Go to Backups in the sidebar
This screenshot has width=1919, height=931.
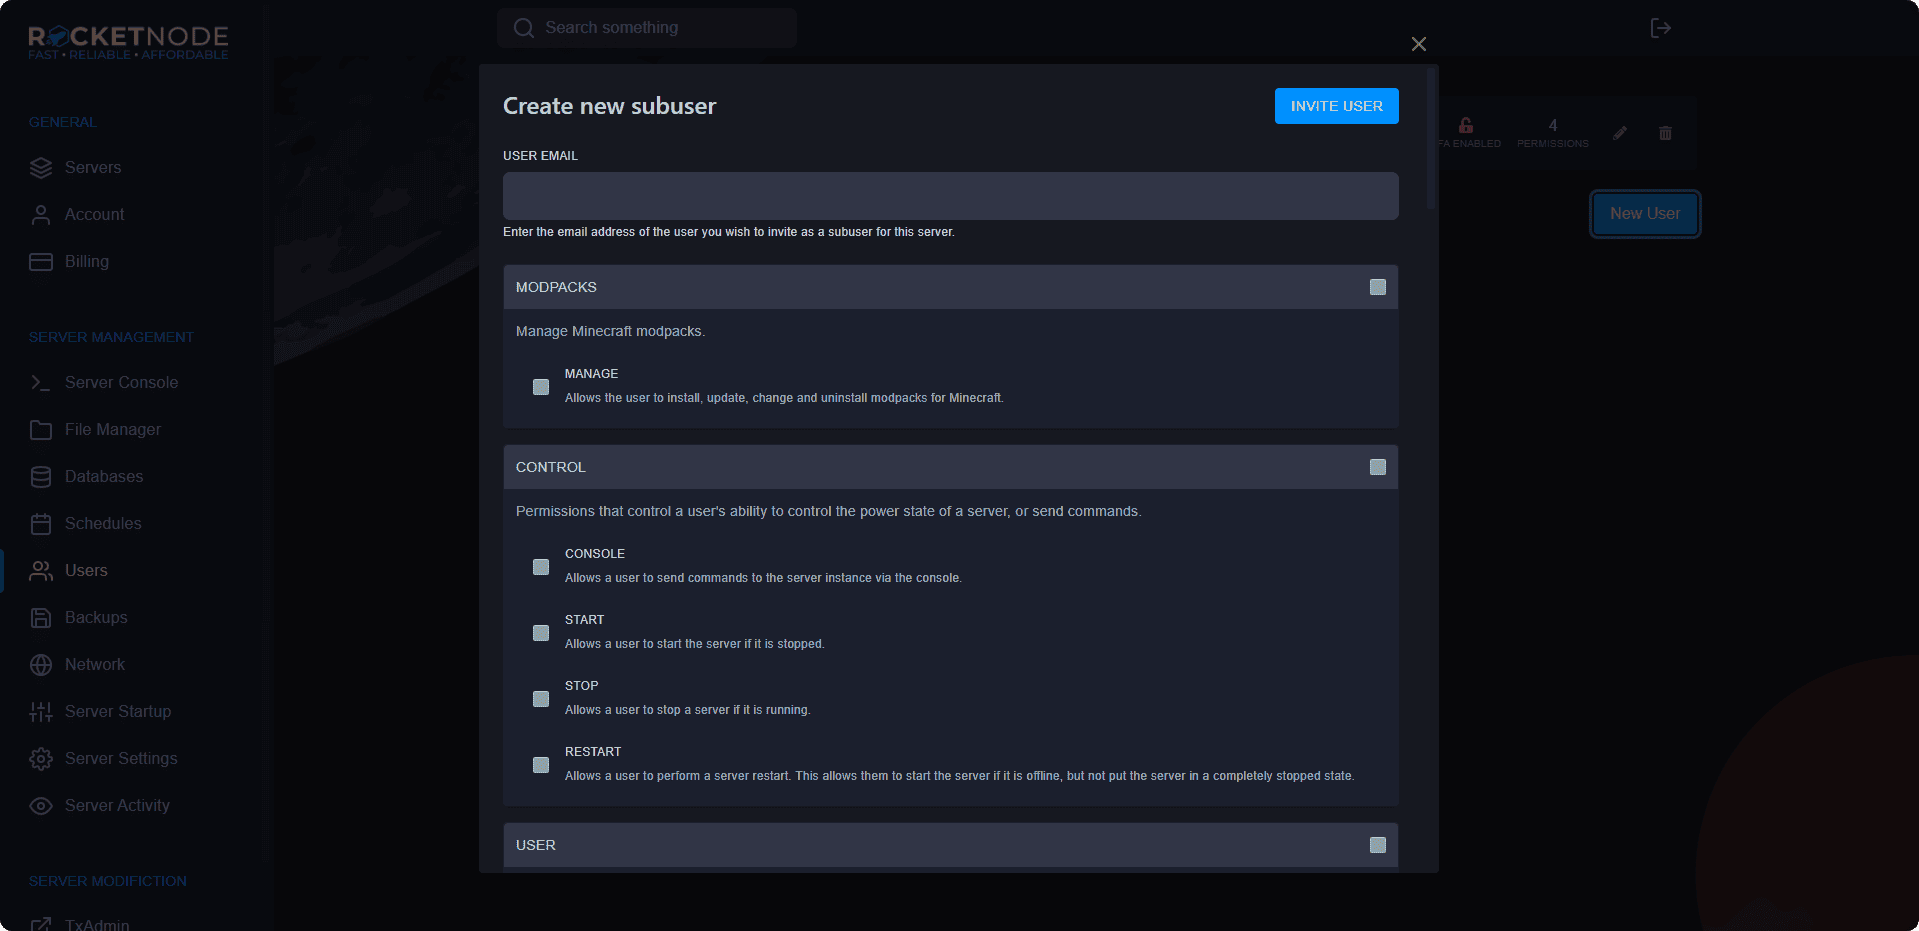click(96, 618)
